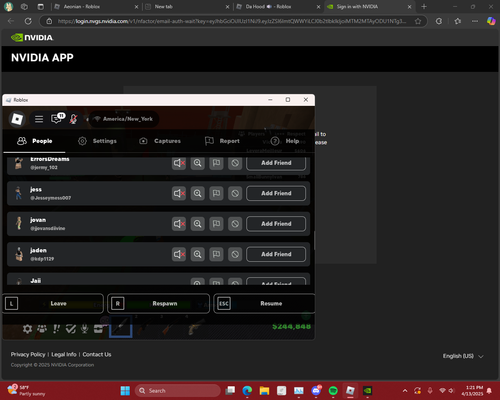Switch to the Report tab
The height and width of the screenshot is (400, 500).
[222, 141]
